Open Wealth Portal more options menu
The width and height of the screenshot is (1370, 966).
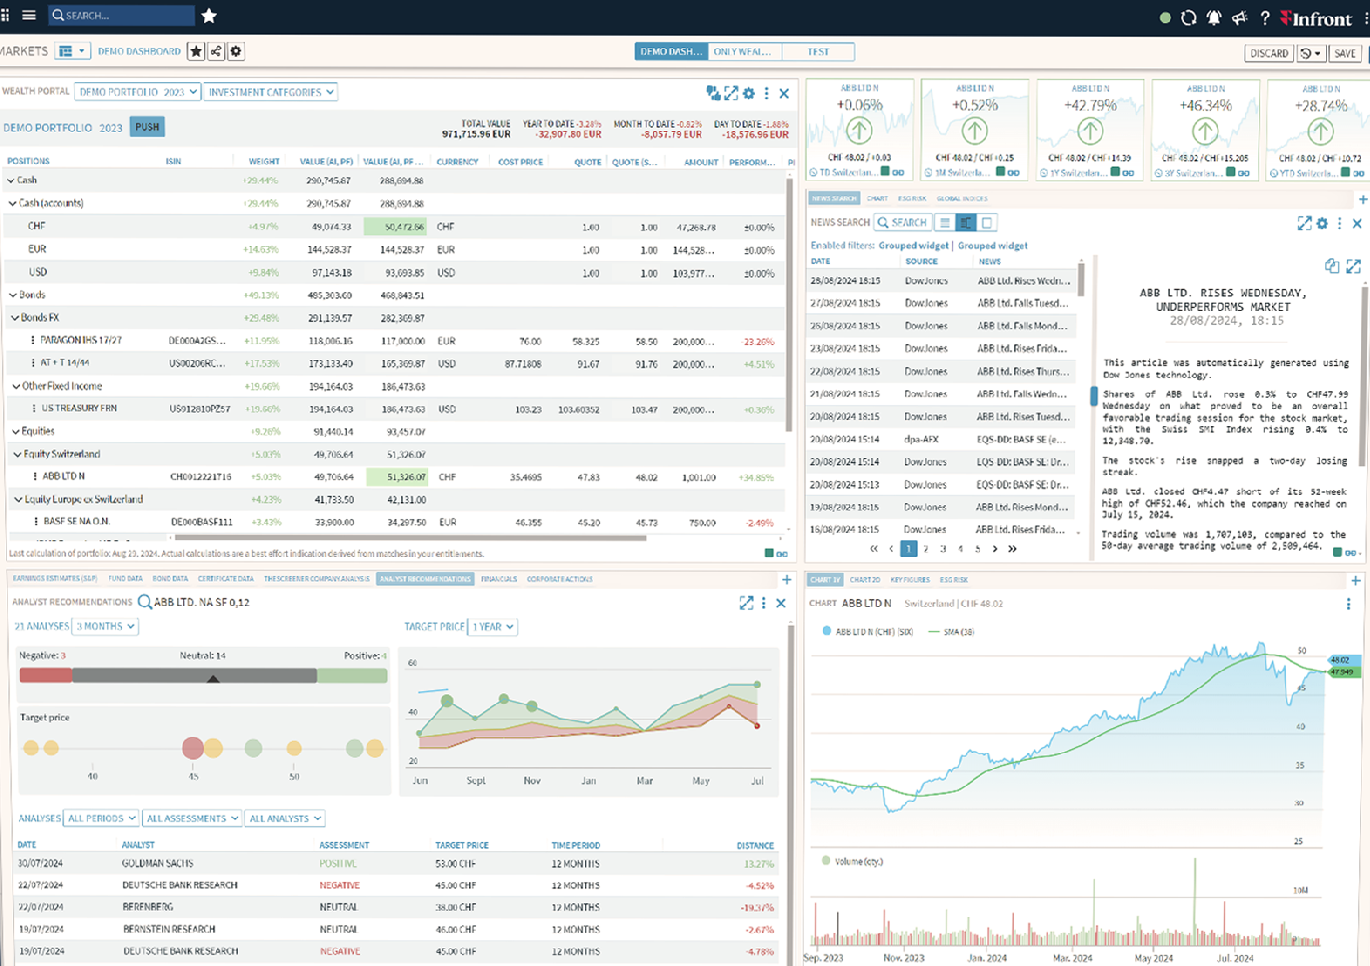pyautogui.click(x=767, y=93)
